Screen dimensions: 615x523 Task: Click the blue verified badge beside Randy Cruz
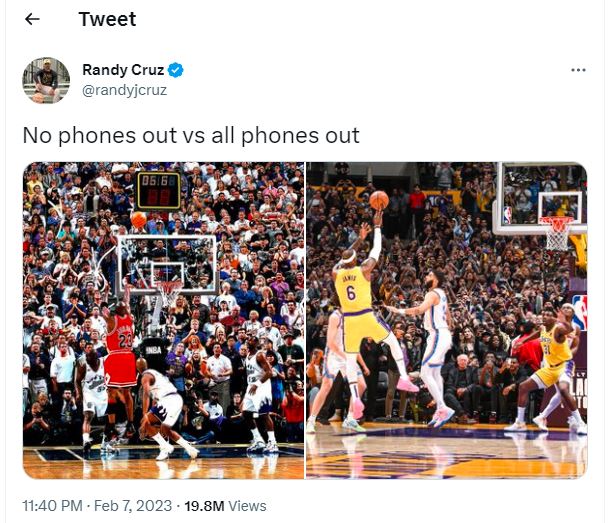click(x=175, y=70)
